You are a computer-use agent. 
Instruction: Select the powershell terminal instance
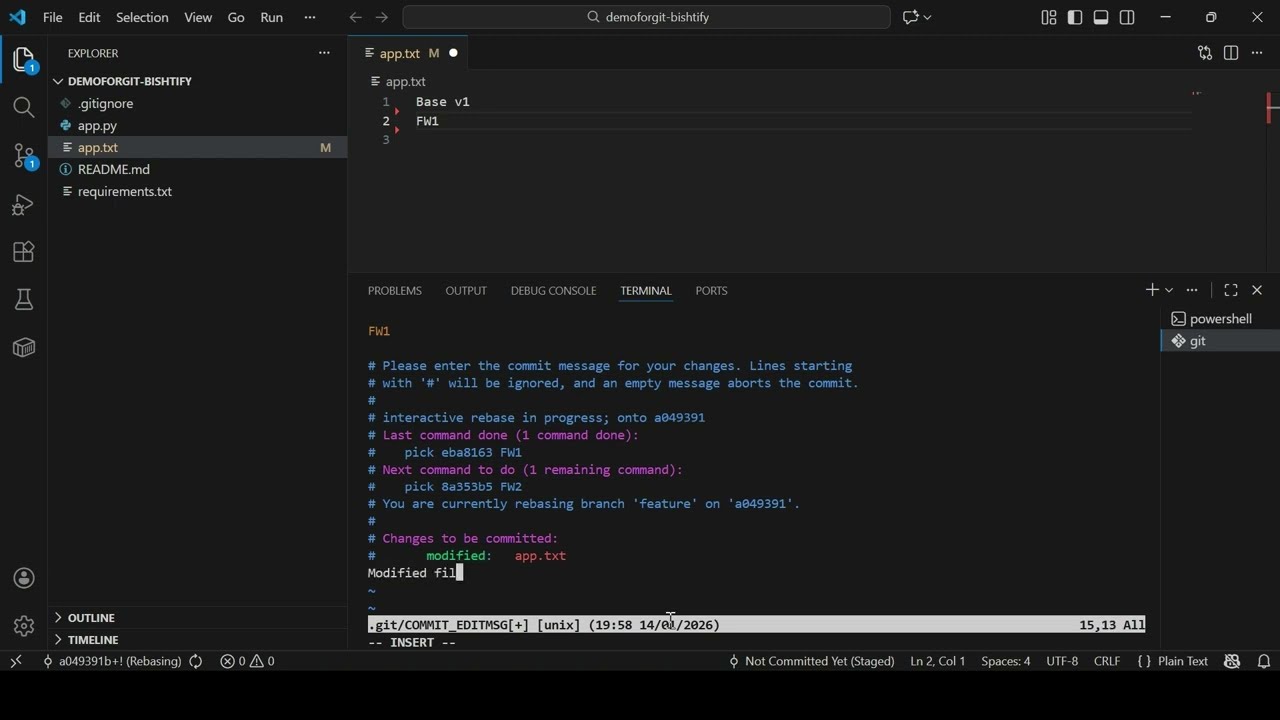(1220, 319)
